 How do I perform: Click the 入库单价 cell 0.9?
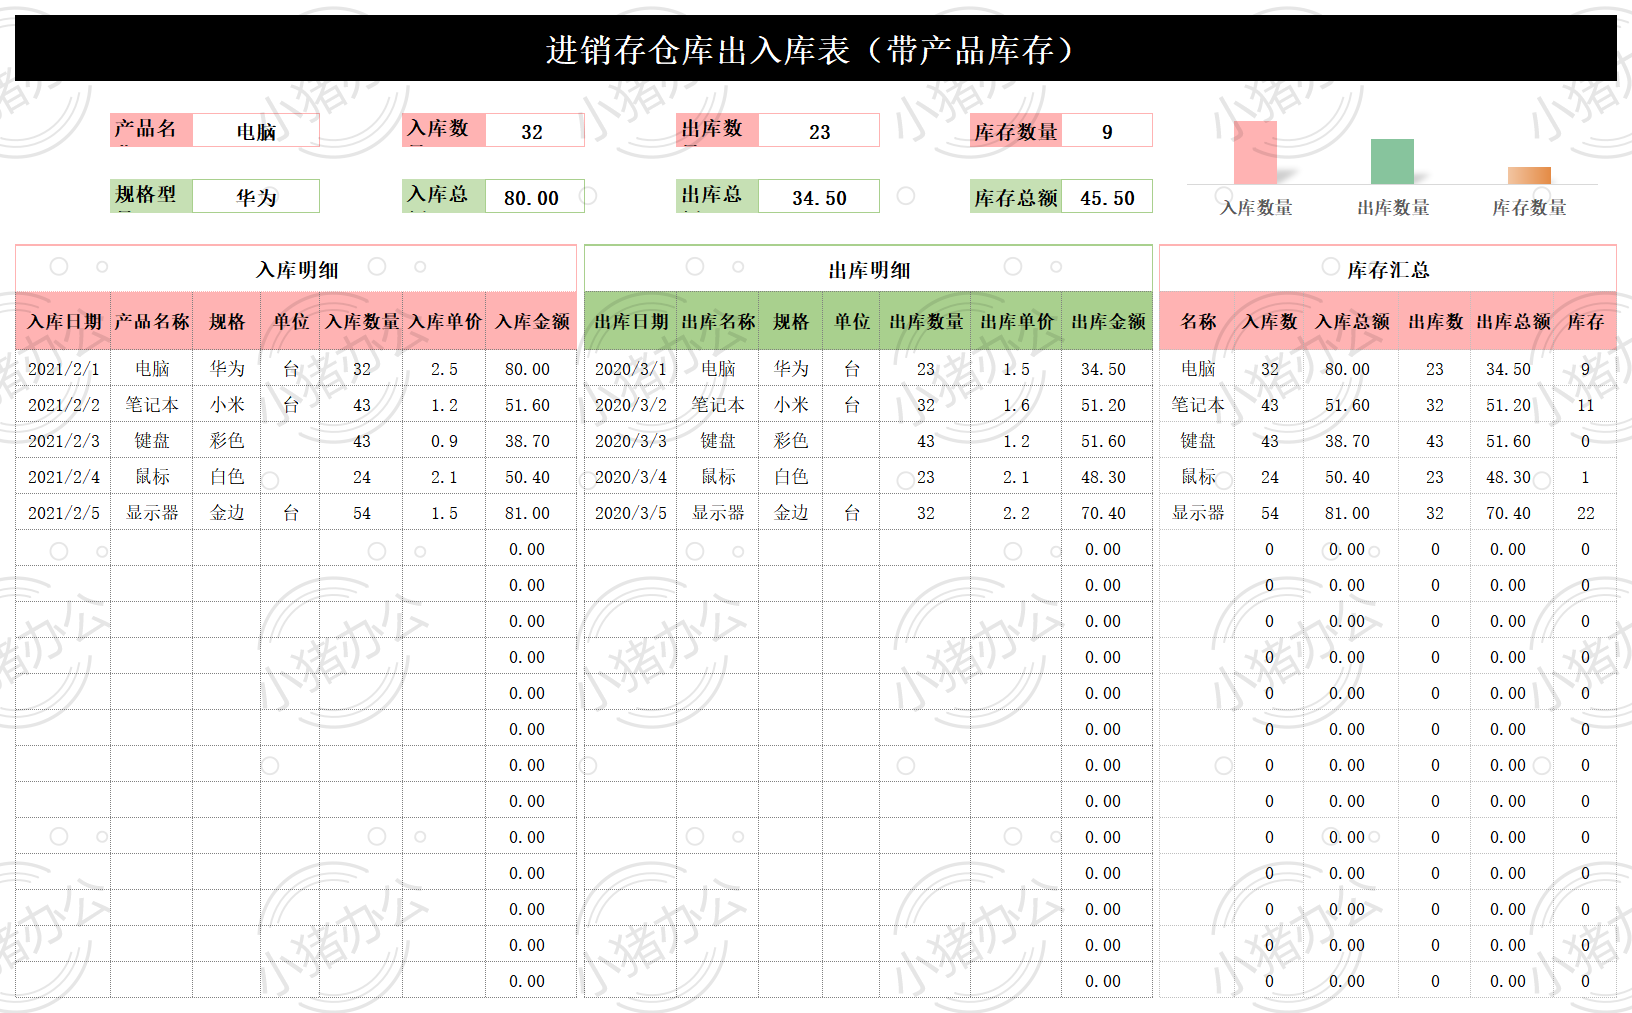444,441
